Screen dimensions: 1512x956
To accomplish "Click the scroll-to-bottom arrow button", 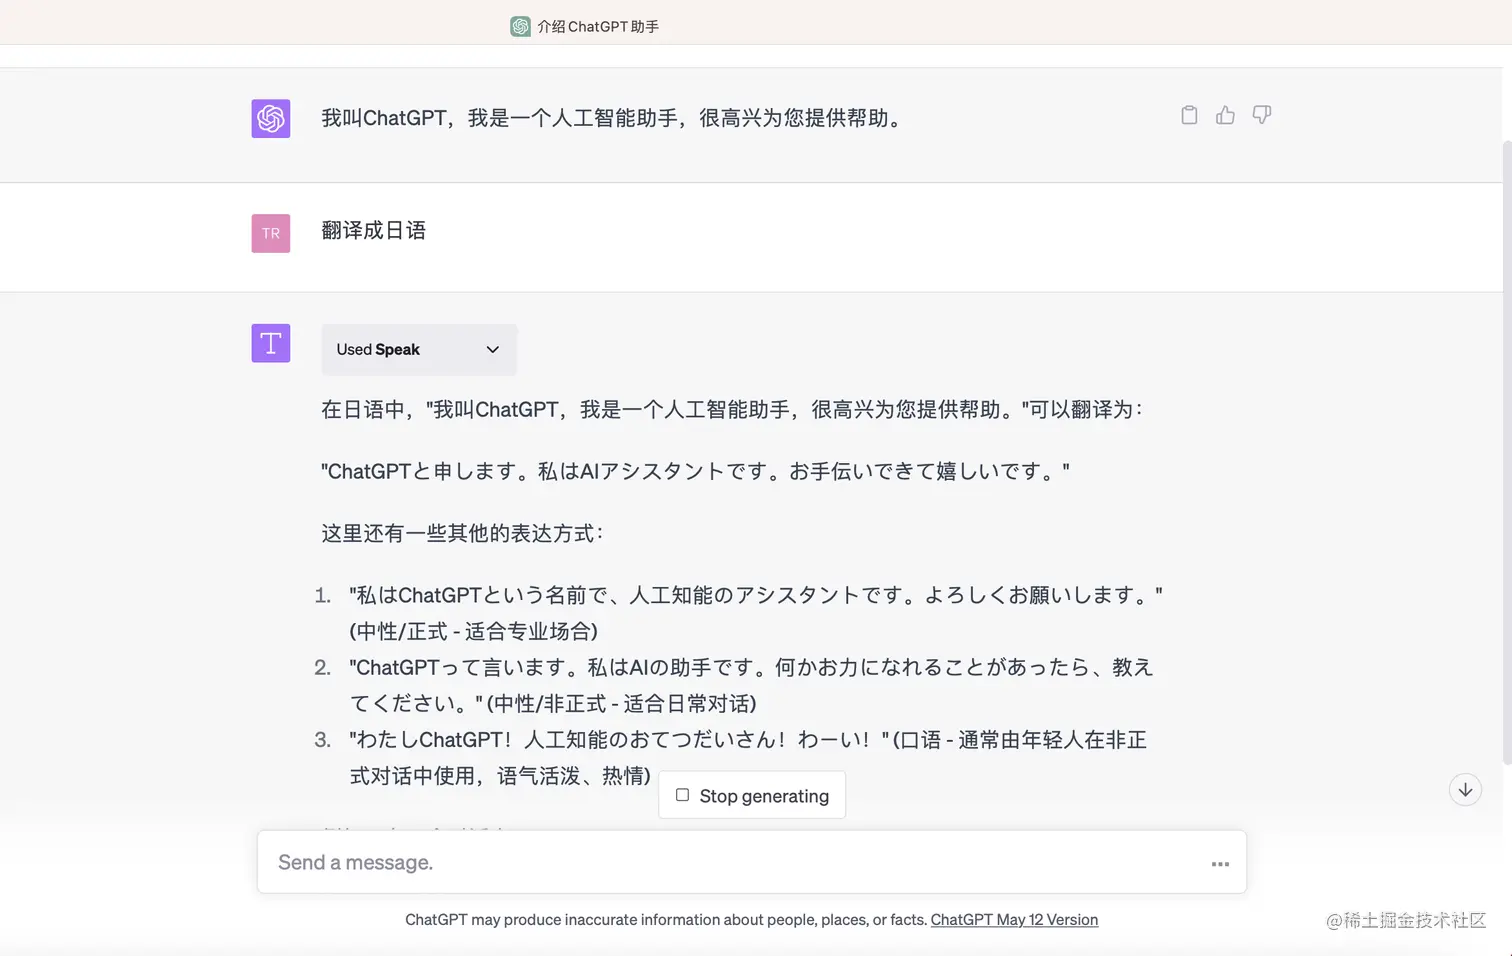I will [1465, 790].
